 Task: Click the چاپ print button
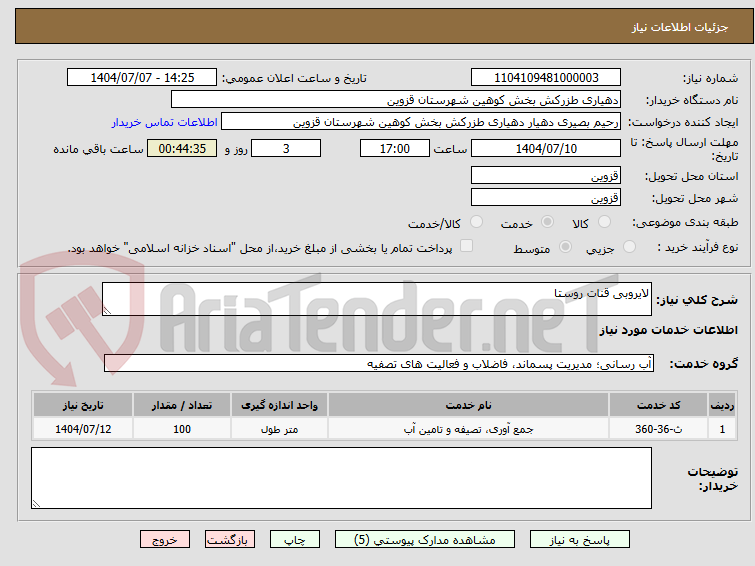[295, 540]
